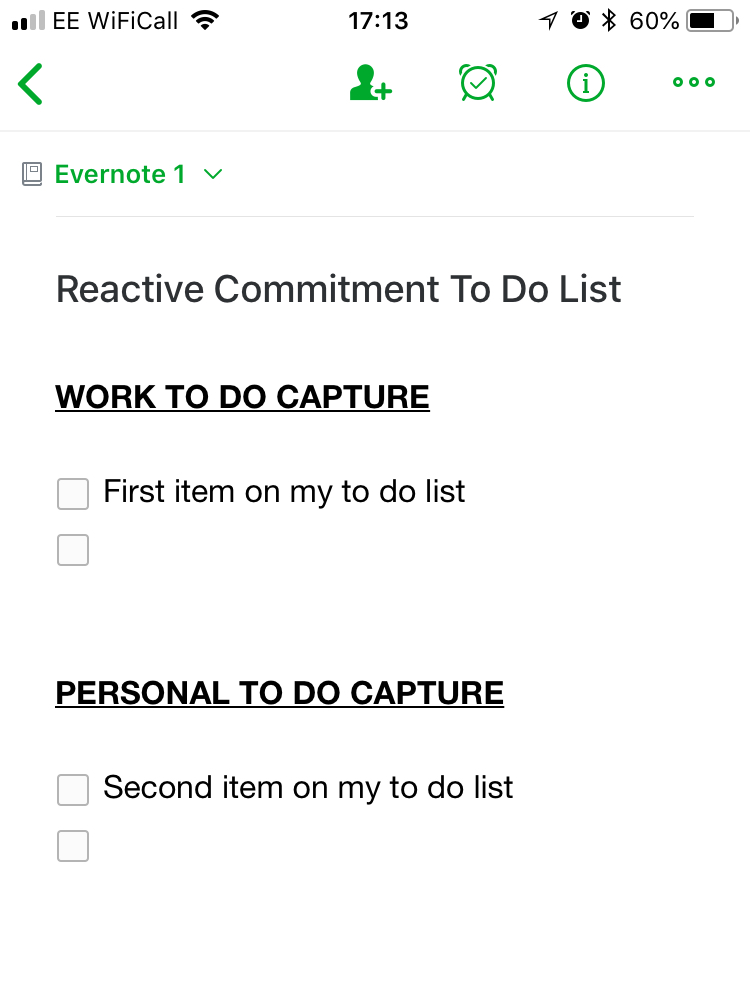Screen dimensions: 750x987
Task: Open the three-dot more options menu
Action: point(693,82)
